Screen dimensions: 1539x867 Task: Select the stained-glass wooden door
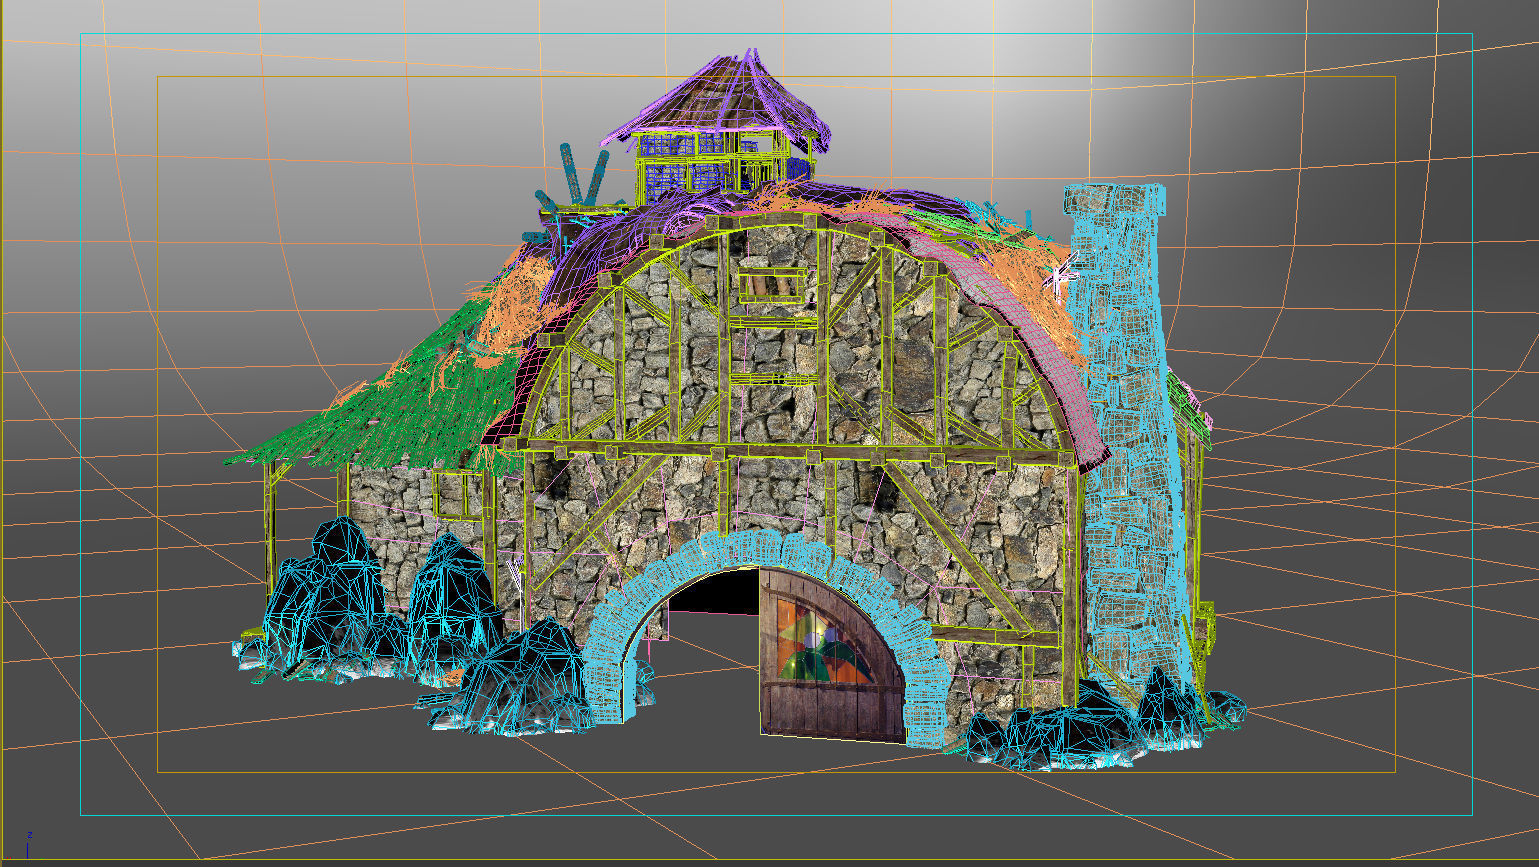tap(830, 655)
